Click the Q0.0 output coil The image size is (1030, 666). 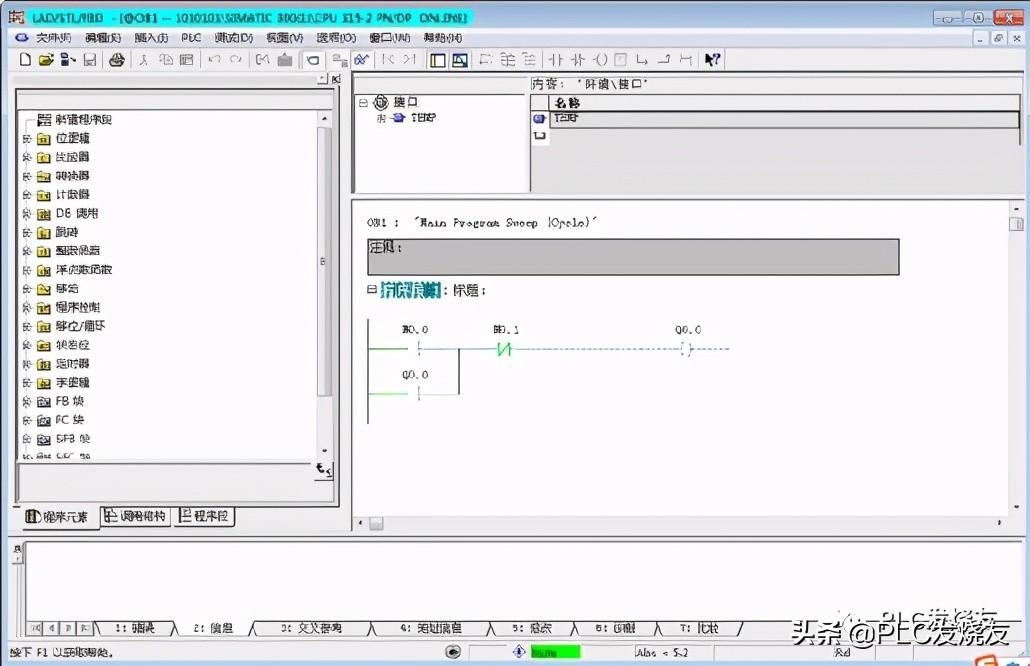coord(686,349)
